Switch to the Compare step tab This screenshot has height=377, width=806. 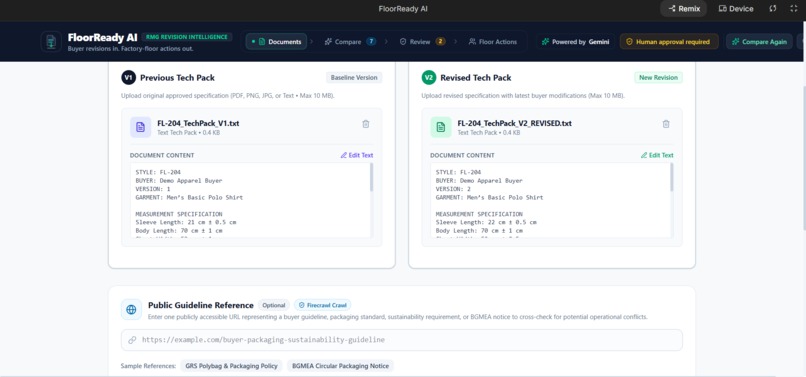point(350,42)
